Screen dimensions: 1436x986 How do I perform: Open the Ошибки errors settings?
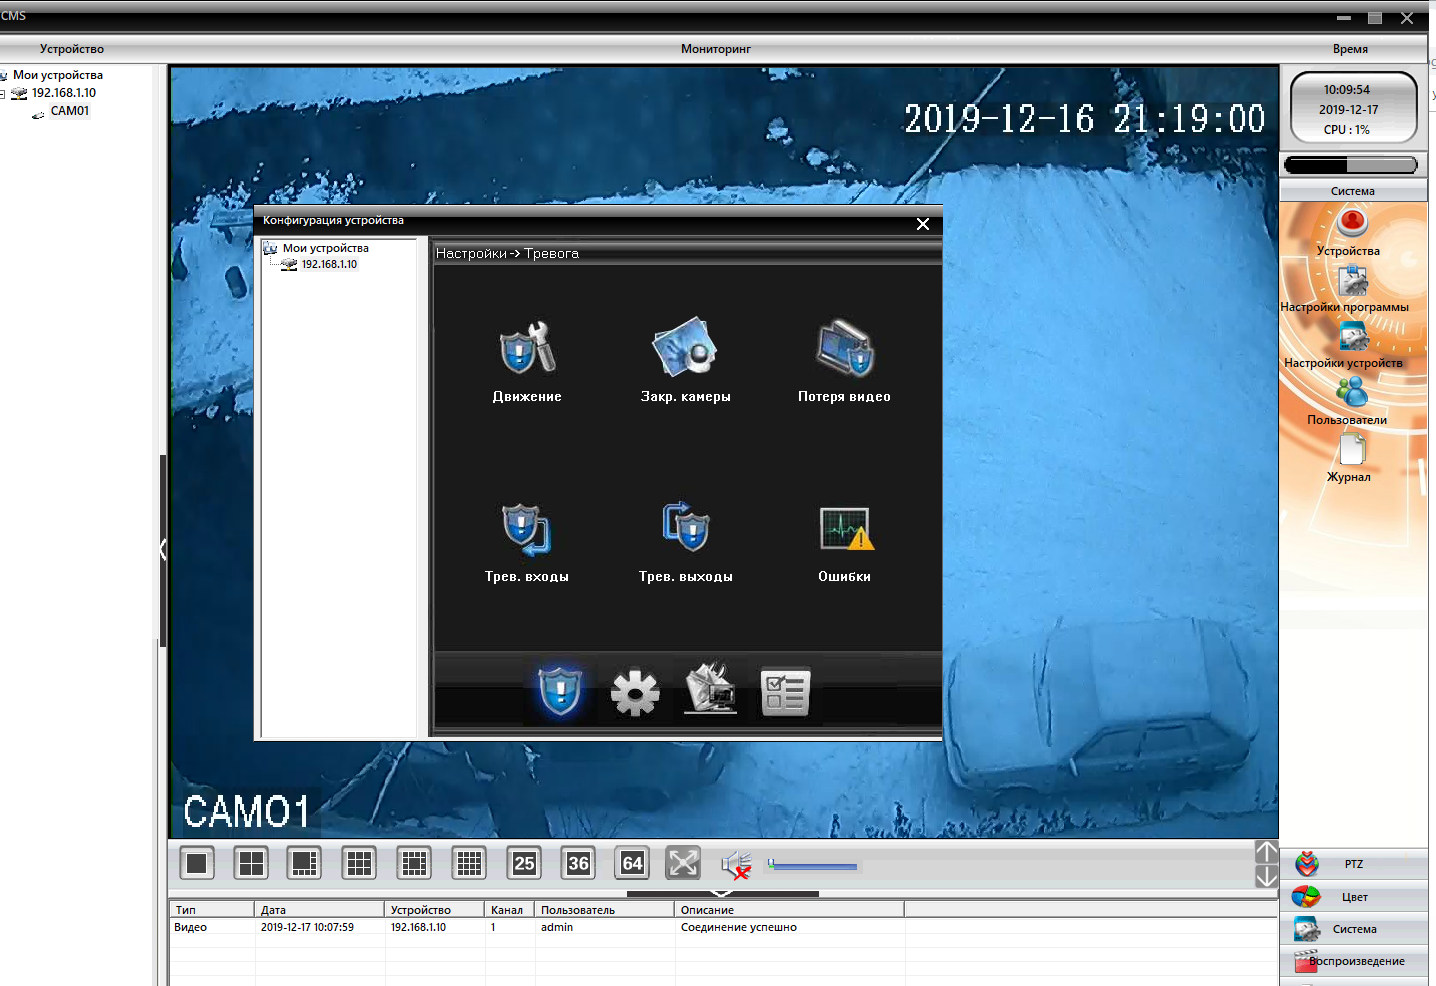845,529
